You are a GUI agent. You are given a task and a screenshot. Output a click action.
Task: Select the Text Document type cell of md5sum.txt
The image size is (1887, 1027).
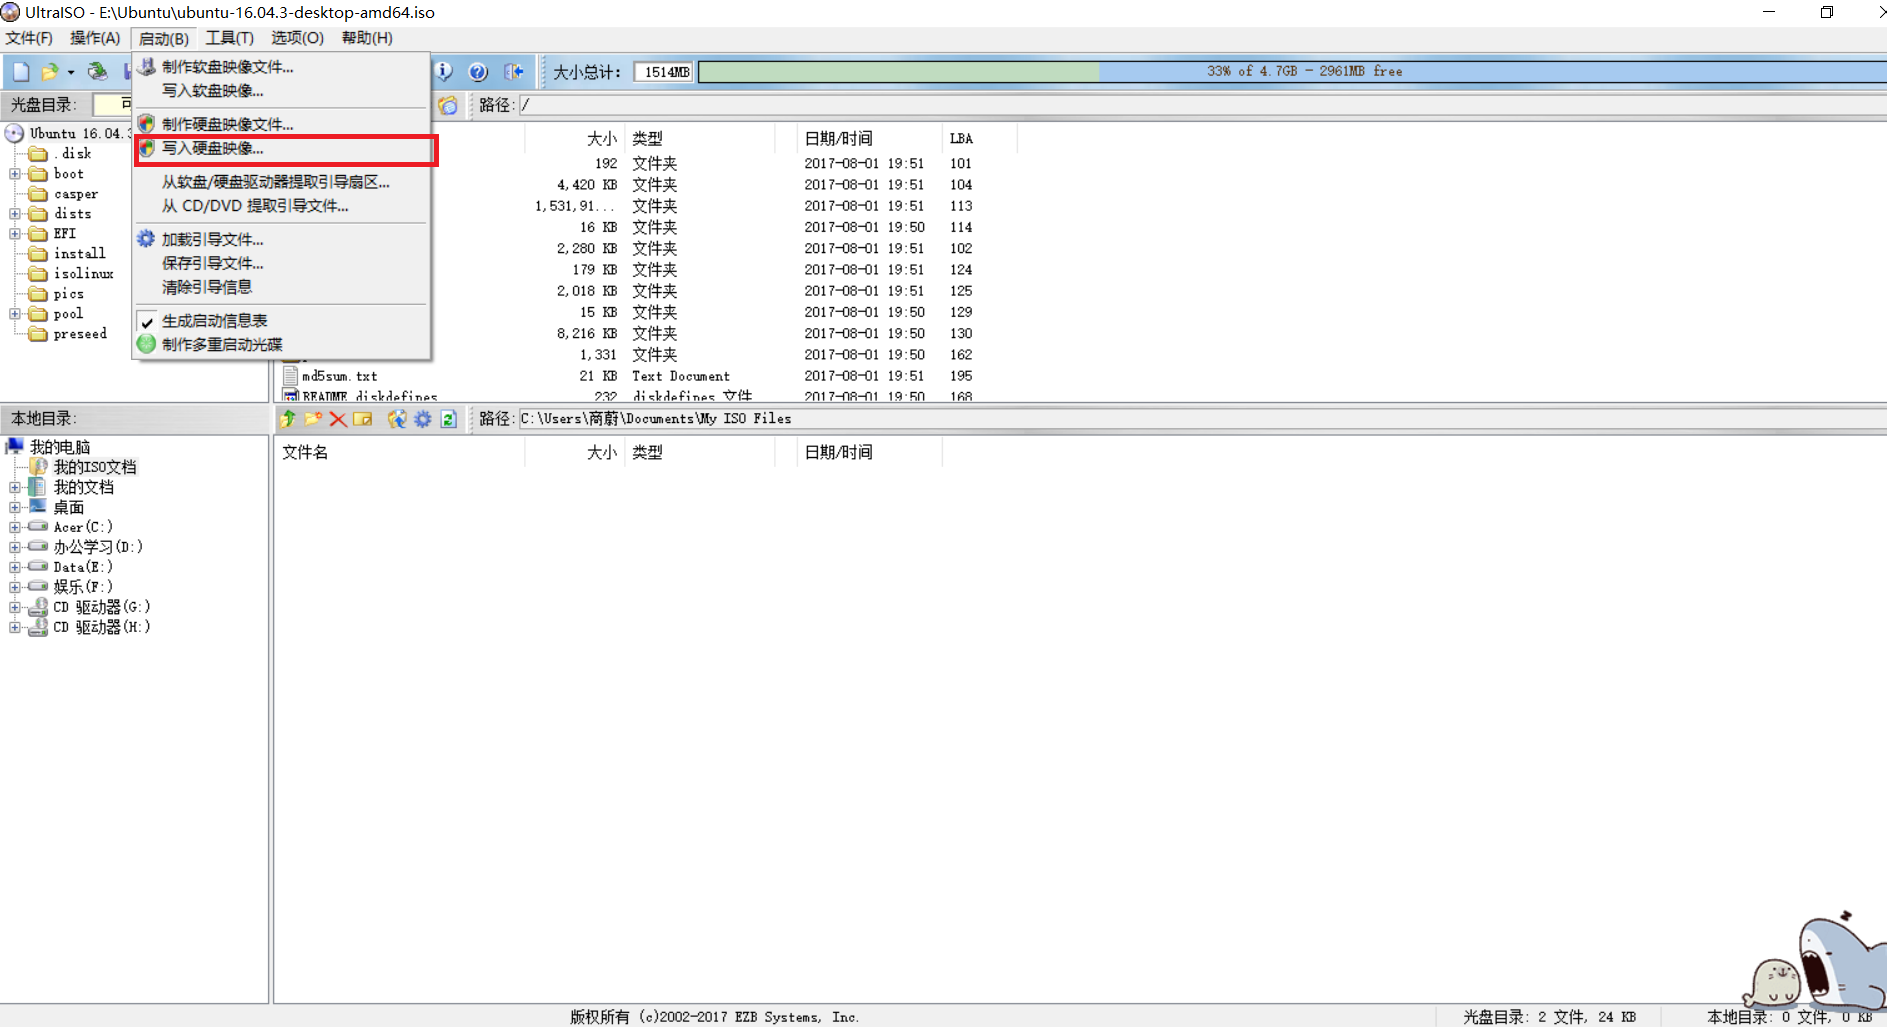(x=681, y=376)
